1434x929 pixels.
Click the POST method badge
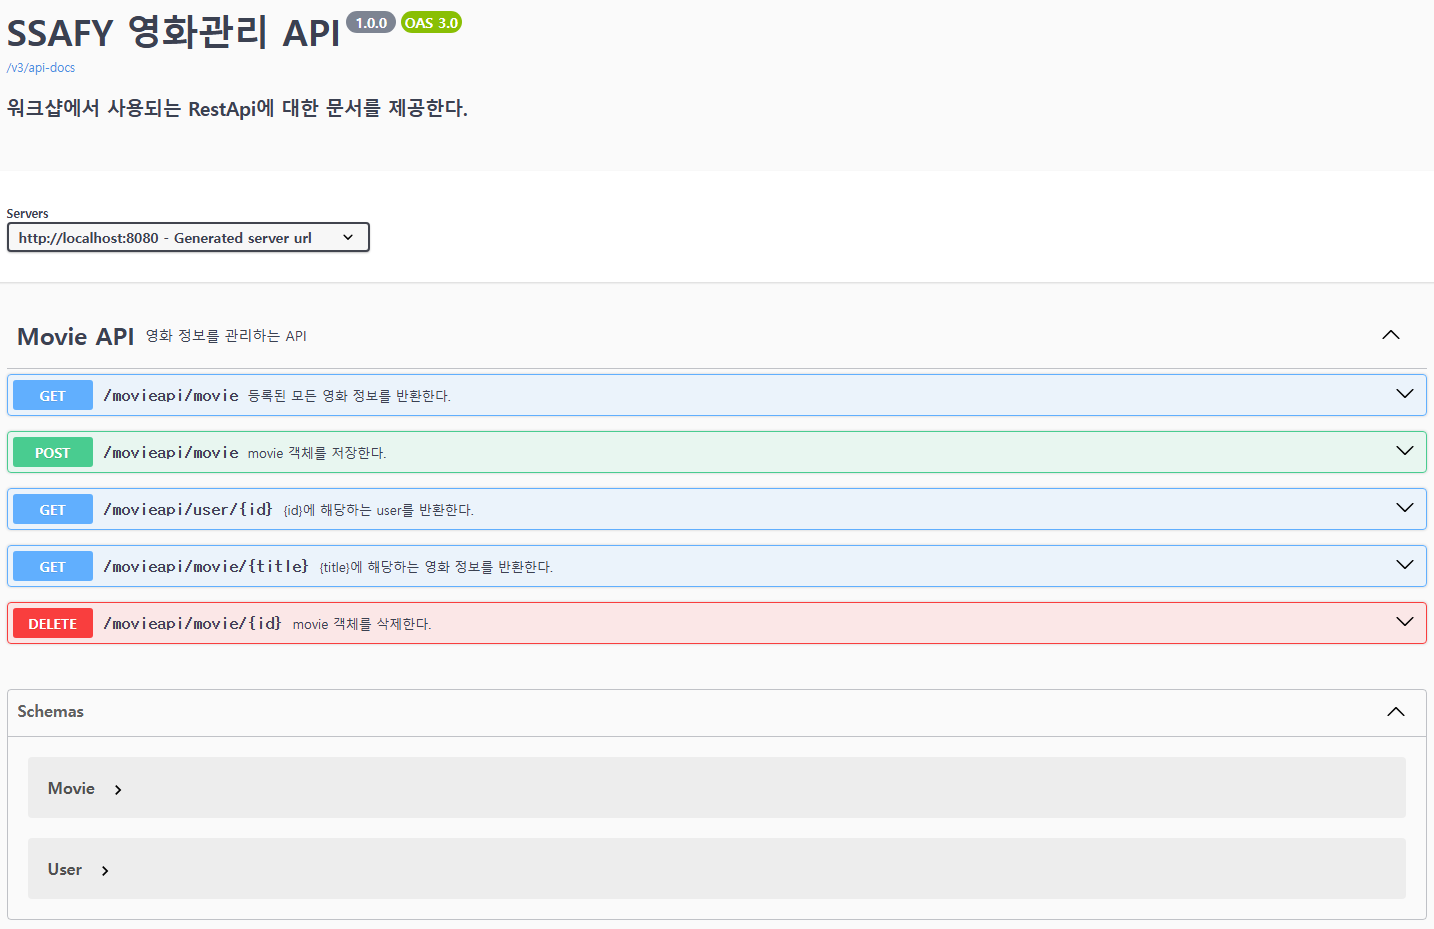coord(53,452)
